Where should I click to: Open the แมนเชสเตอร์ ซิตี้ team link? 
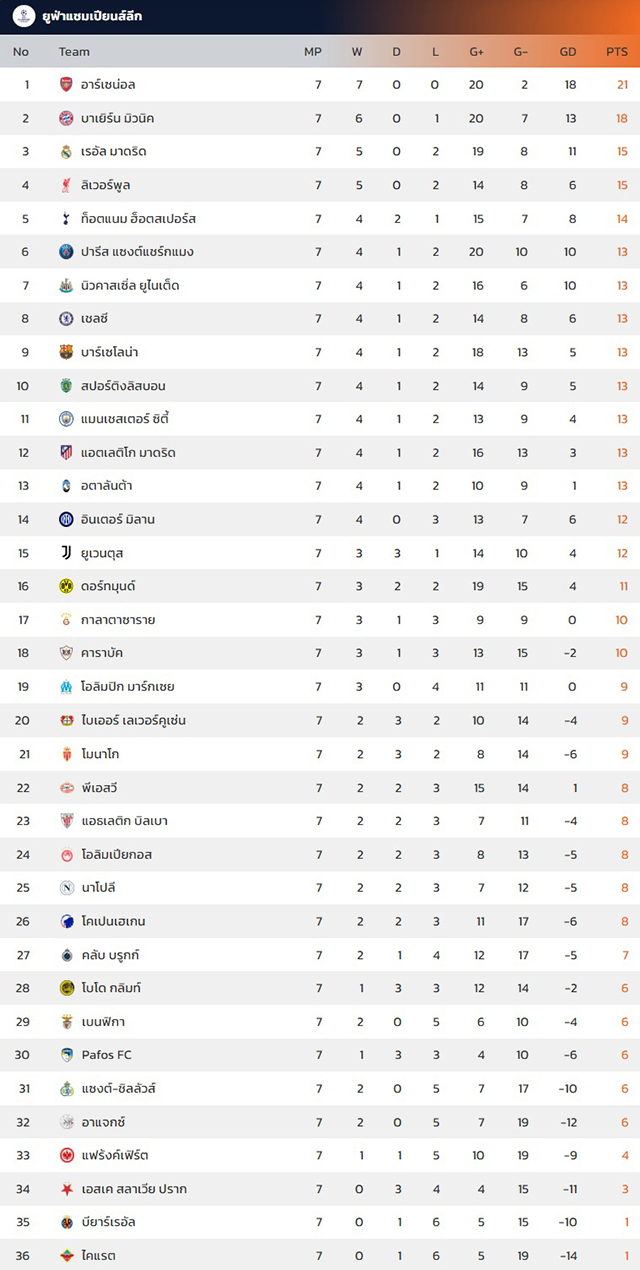coord(133,419)
